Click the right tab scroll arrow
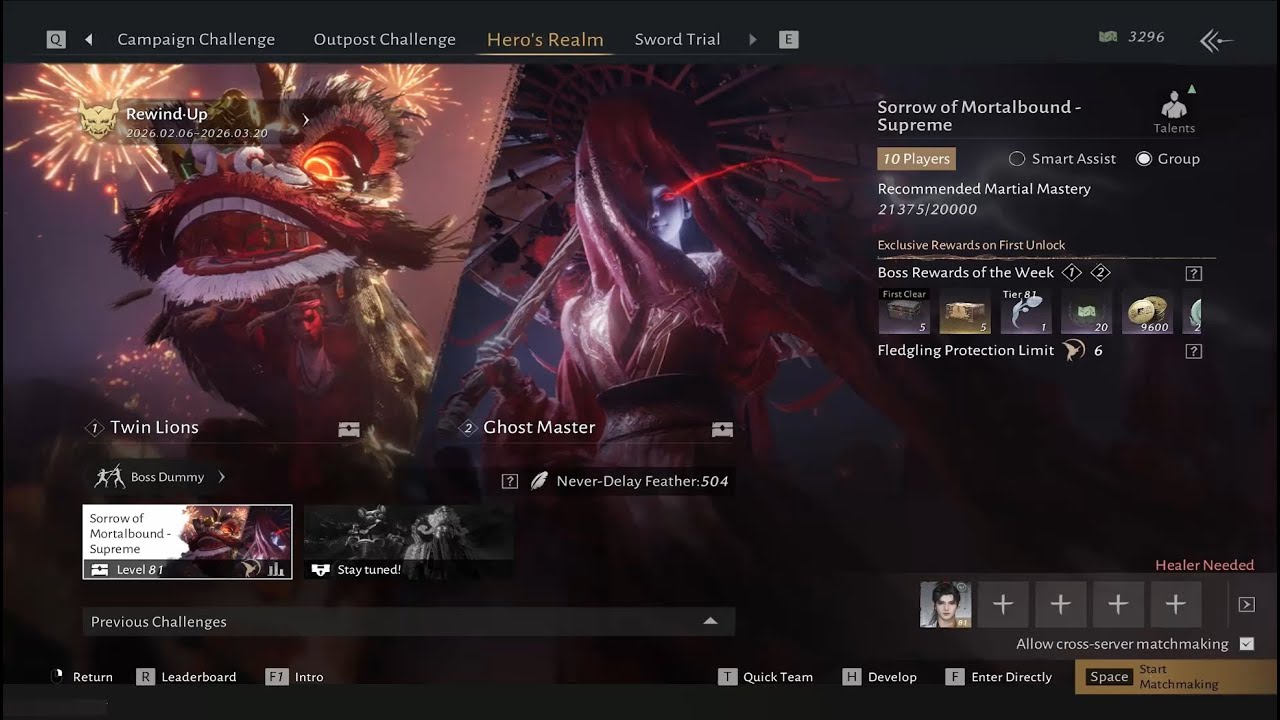Viewport: 1280px width, 720px height. [753, 40]
